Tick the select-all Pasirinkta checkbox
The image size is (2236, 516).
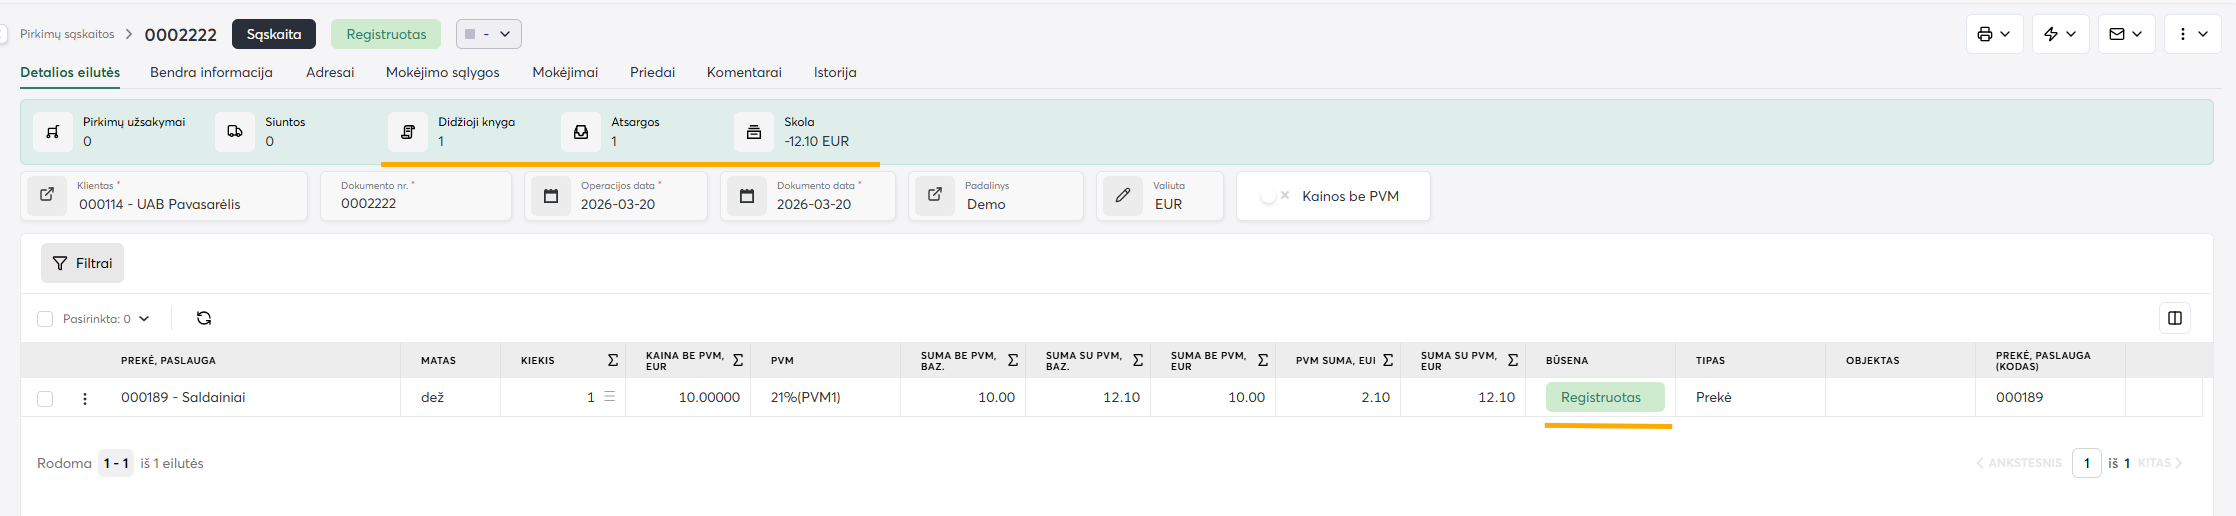pos(45,319)
